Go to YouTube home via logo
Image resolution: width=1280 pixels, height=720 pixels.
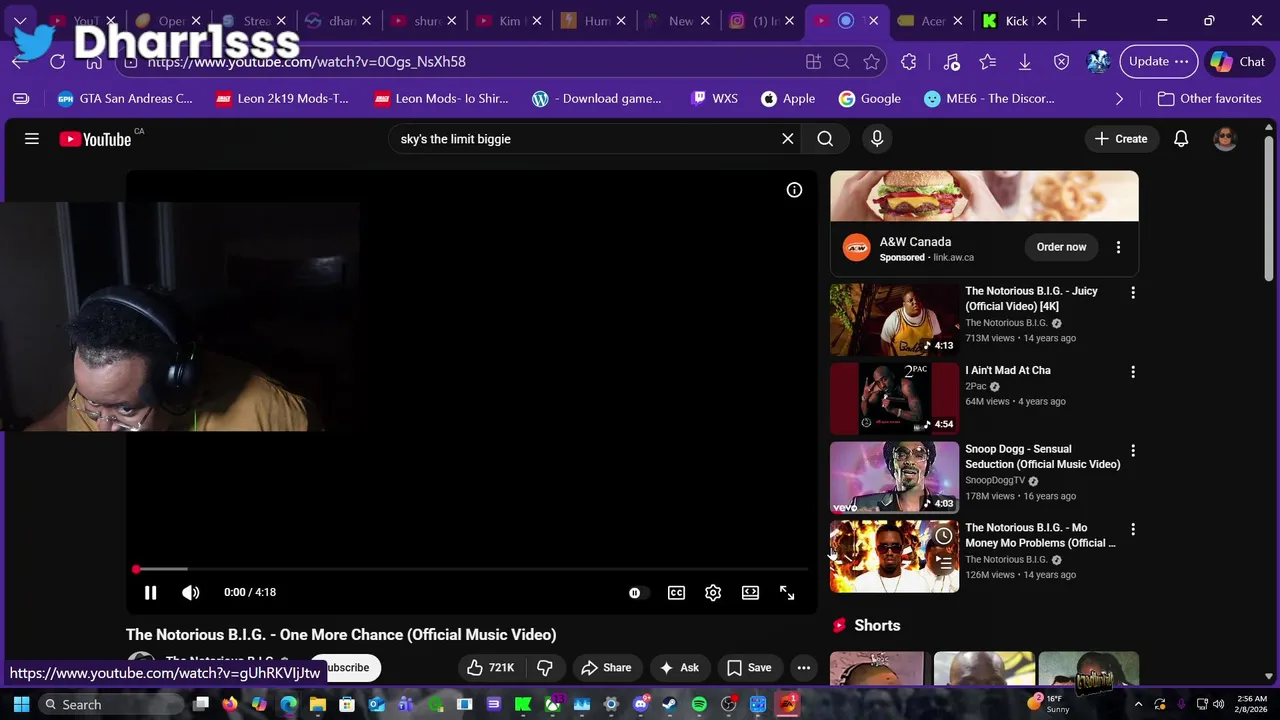pos(95,139)
